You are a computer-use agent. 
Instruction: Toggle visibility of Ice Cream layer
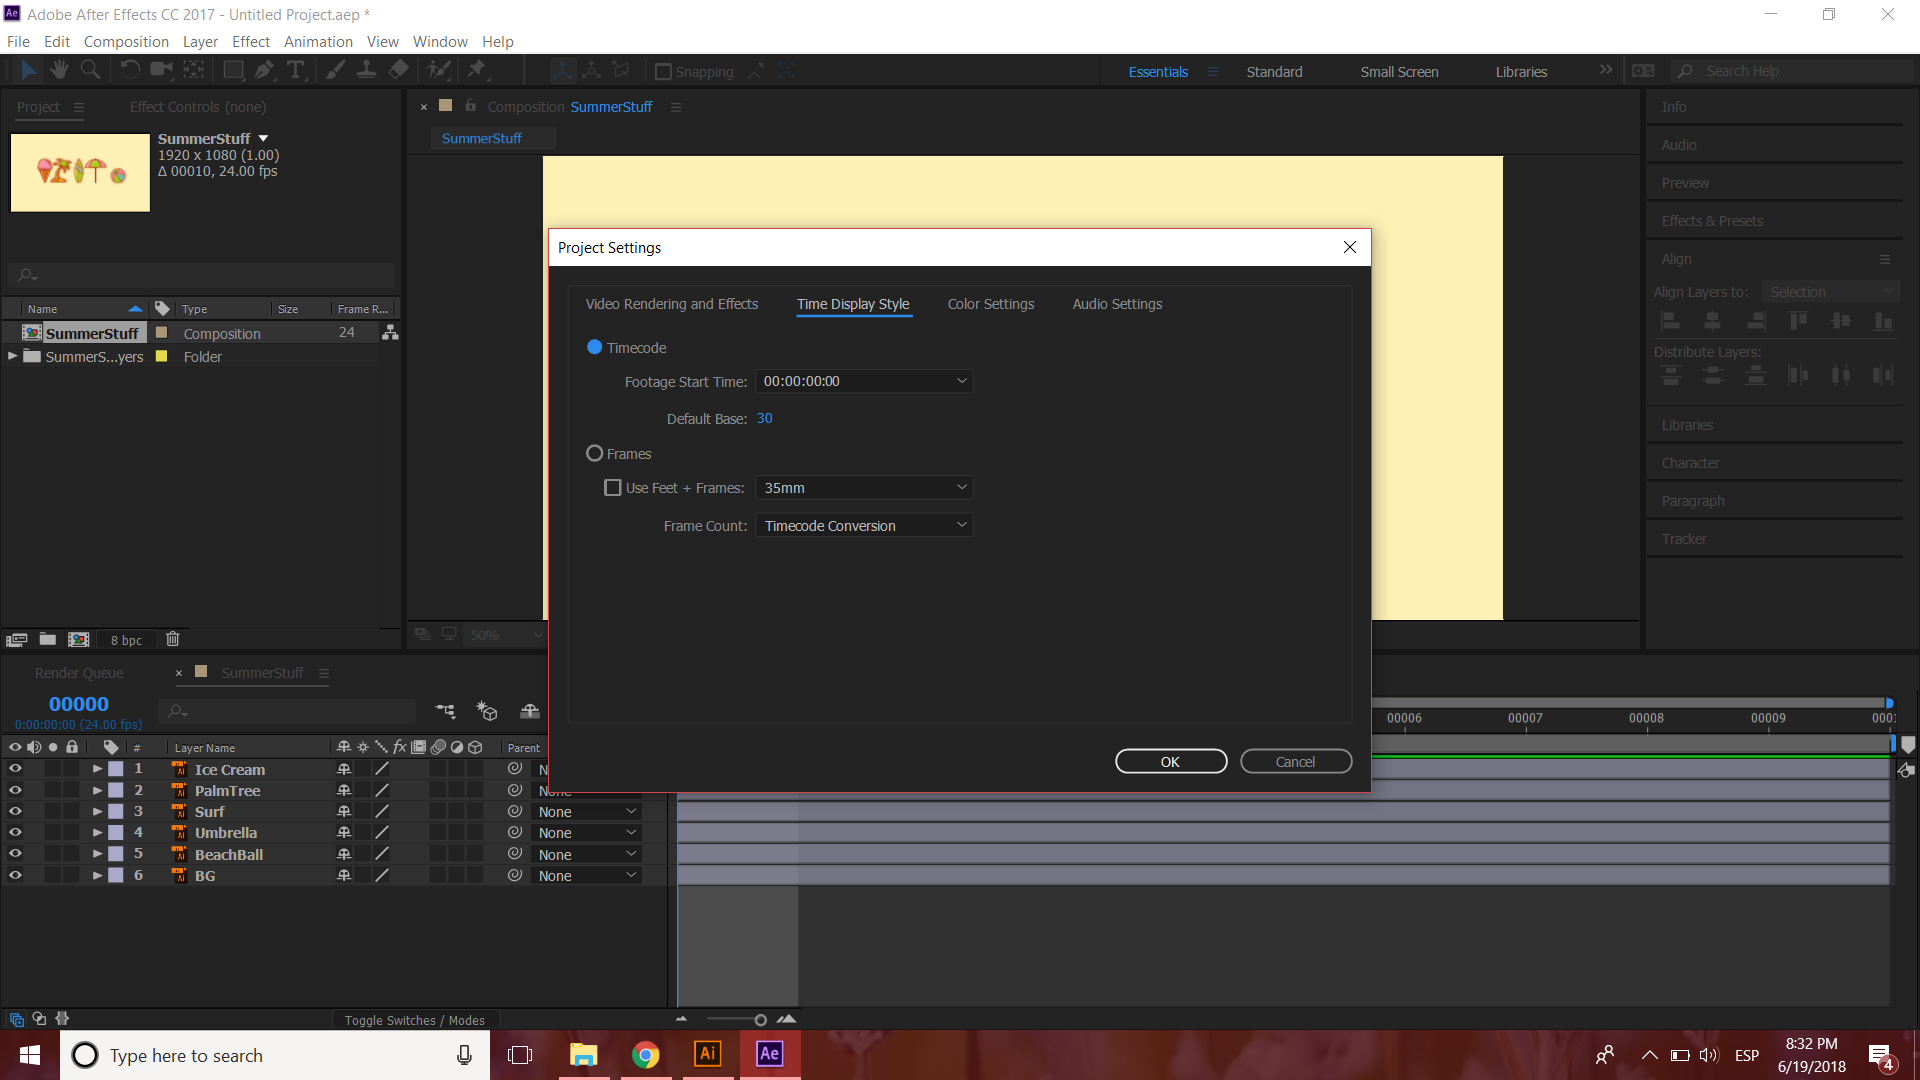13,769
